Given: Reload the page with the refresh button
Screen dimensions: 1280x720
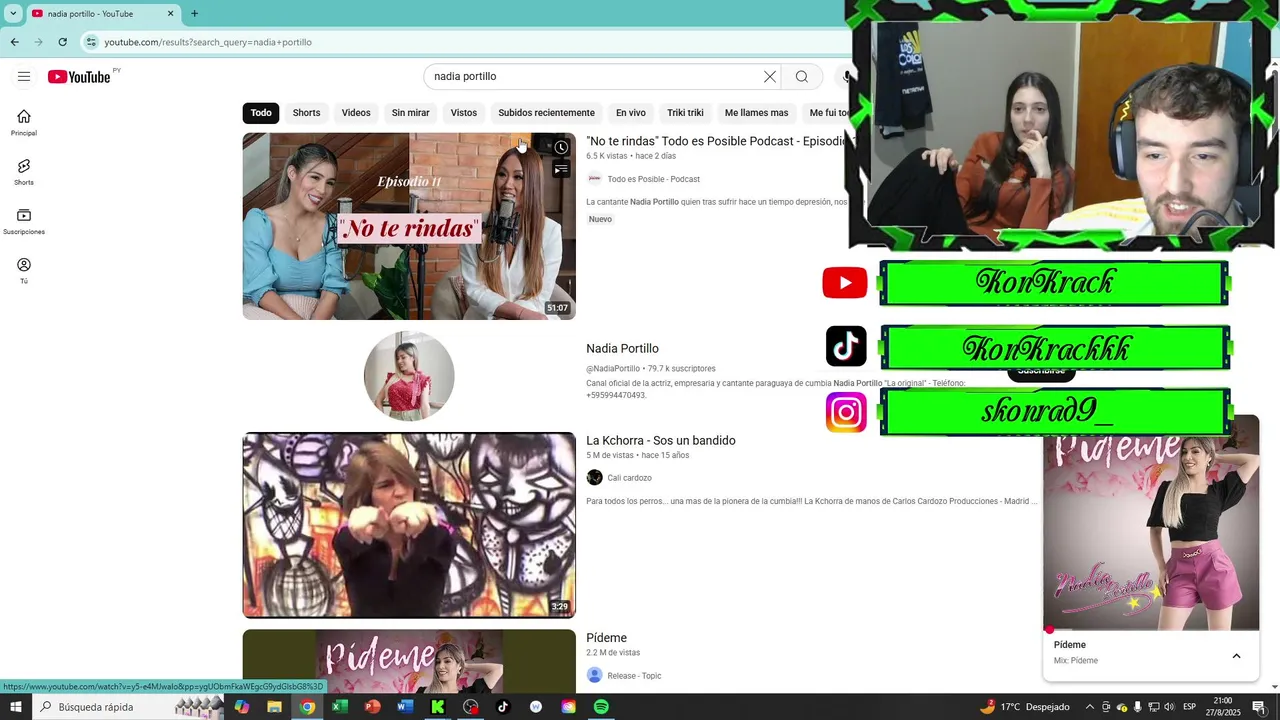Looking at the screenshot, I should [x=62, y=42].
